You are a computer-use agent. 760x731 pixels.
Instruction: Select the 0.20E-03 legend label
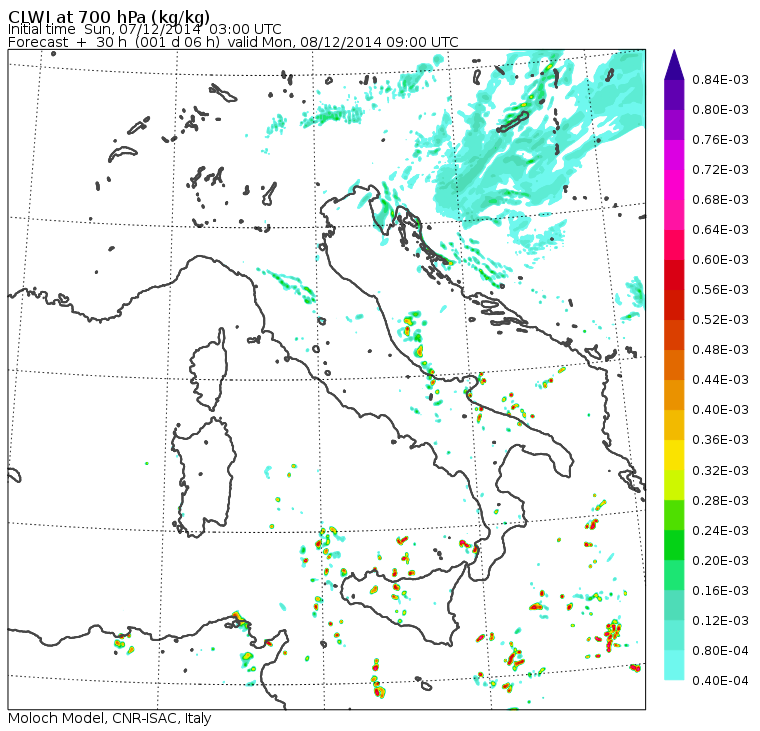pyautogui.click(x=720, y=561)
